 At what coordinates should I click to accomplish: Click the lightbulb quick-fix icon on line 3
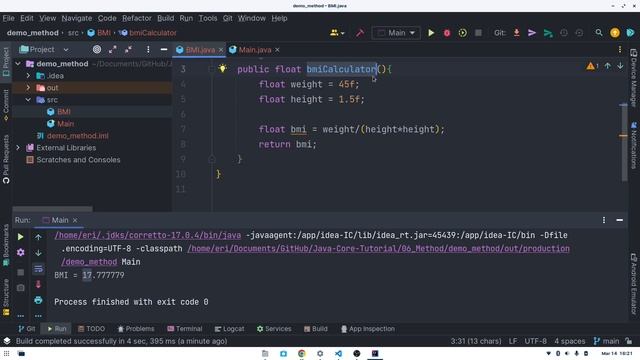click(222, 68)
